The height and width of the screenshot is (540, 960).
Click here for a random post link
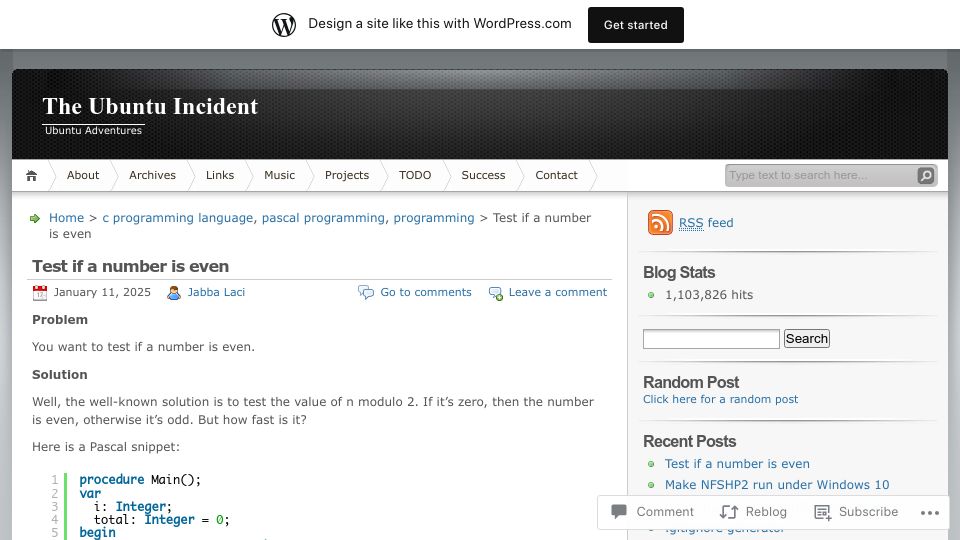tap(721, 399)
